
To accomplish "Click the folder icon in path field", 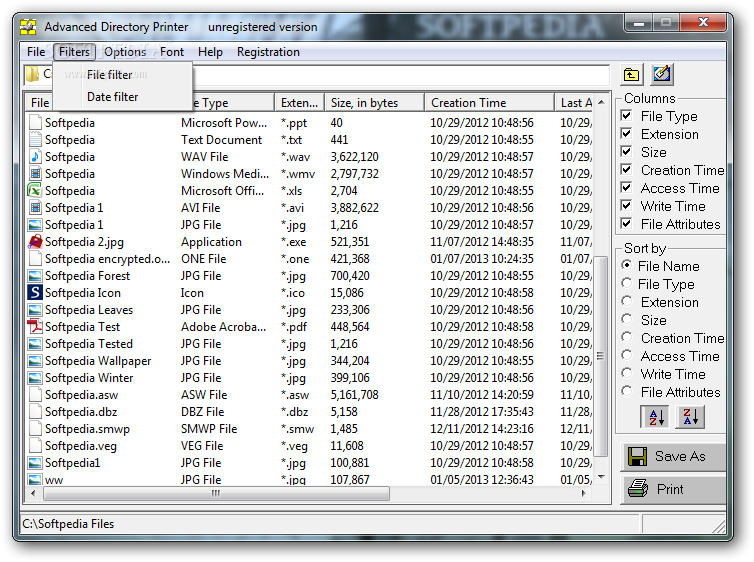I will (x=32, y=75).
